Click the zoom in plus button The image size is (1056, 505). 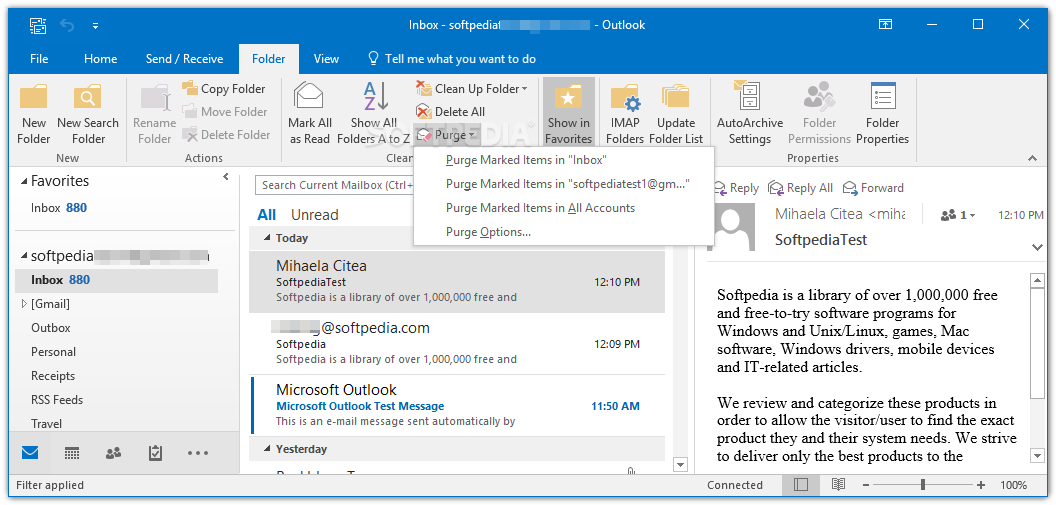[981, 485]
